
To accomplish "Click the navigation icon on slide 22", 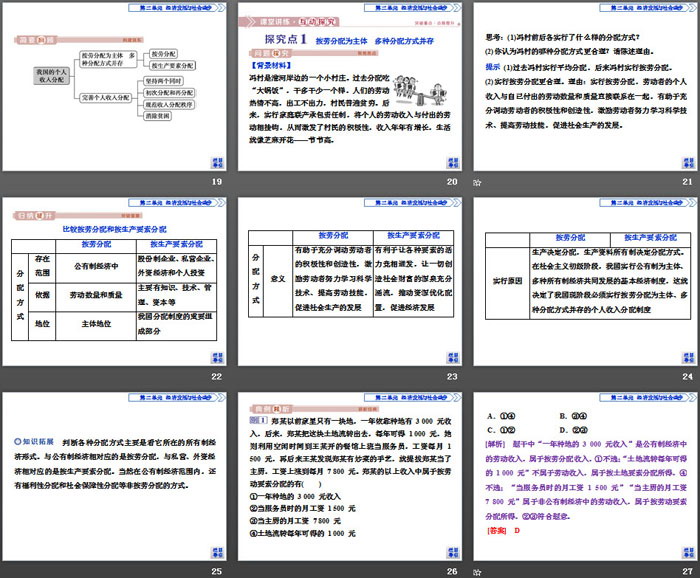I will pos(217,358).
